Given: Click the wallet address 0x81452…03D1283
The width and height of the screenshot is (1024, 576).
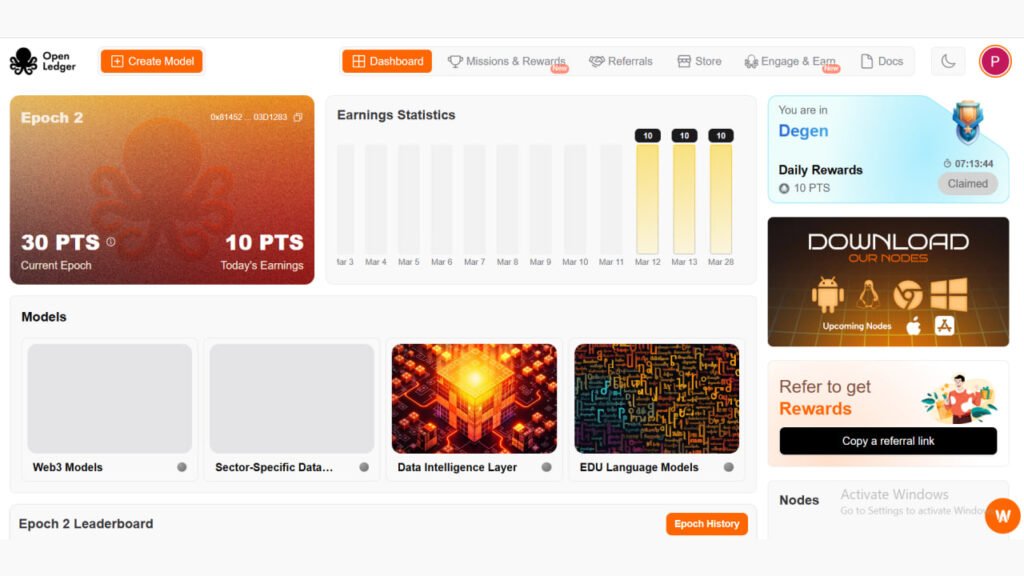Looking at the screenshot, I should coord(248,117).
